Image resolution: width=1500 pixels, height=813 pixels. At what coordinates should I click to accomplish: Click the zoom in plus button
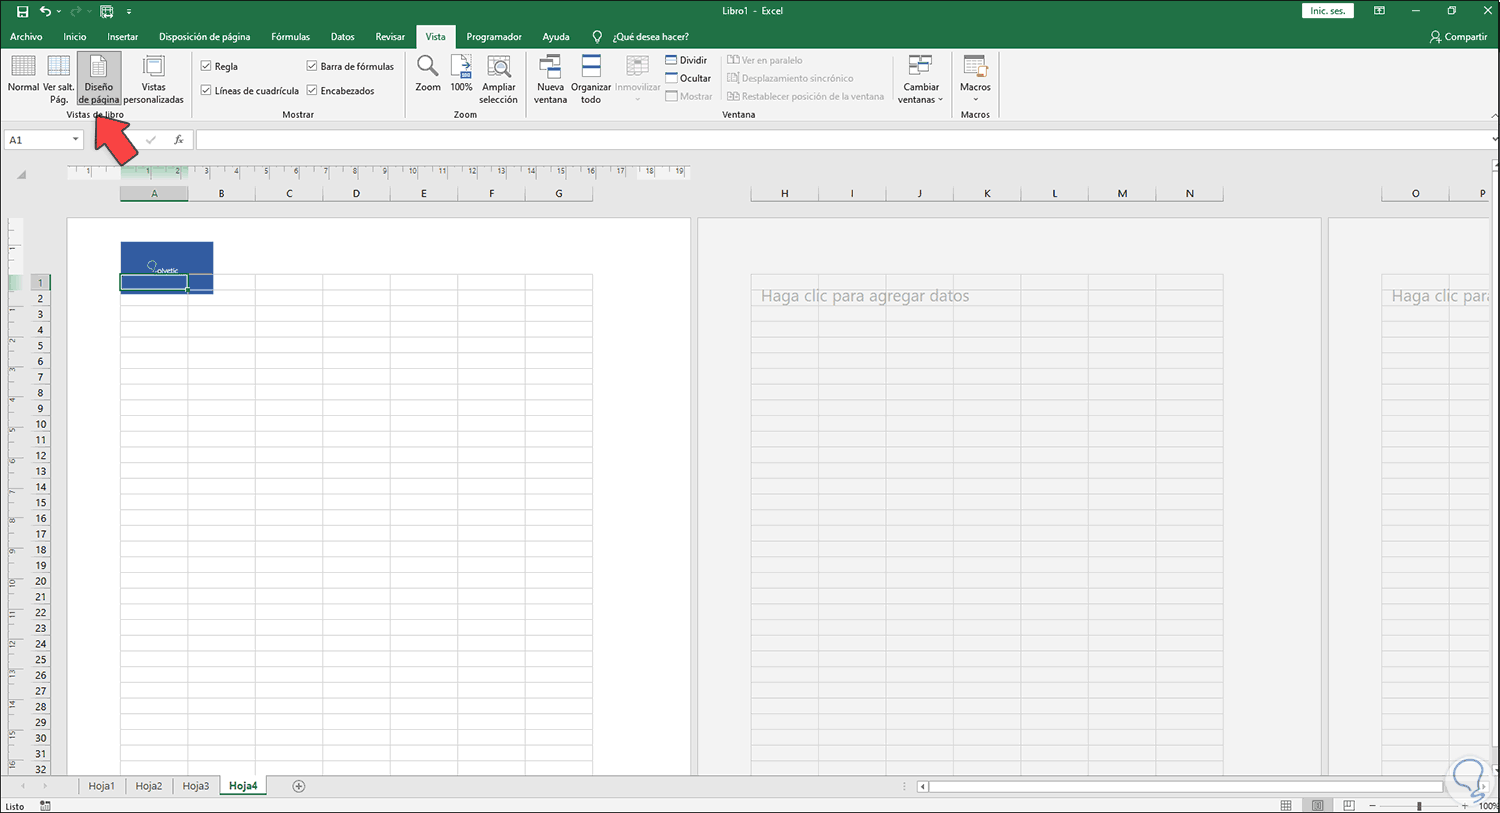pyautogui.click(x=1465, y=805)
